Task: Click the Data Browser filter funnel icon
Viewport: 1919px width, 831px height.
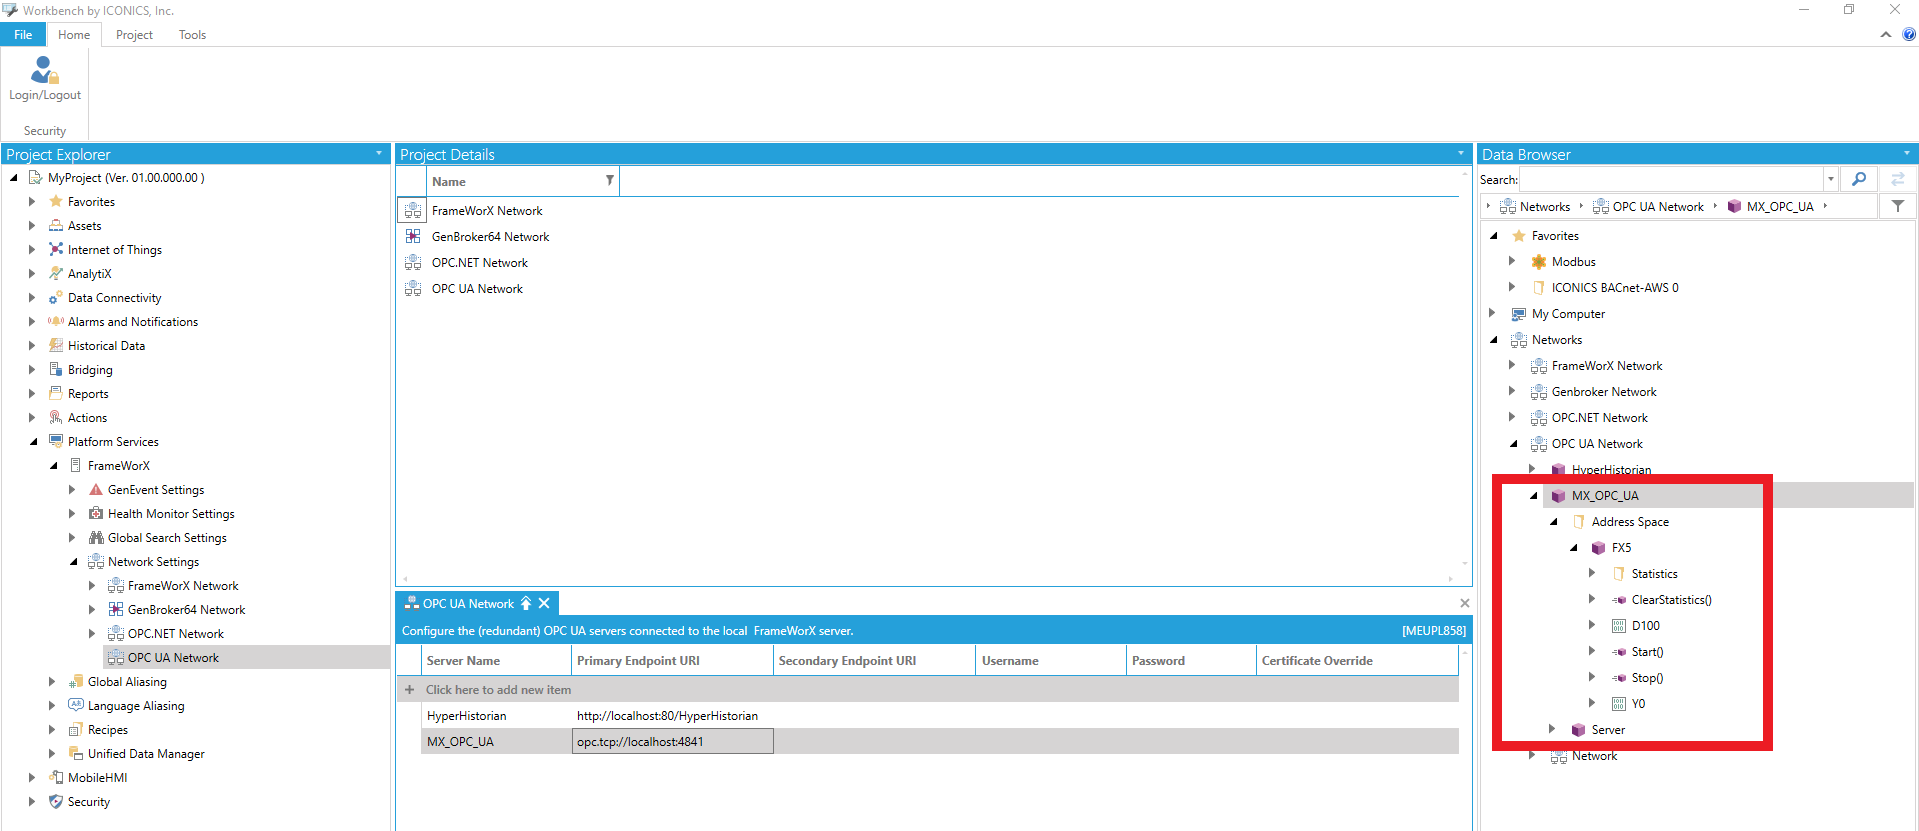Action: coord(1898,207)
